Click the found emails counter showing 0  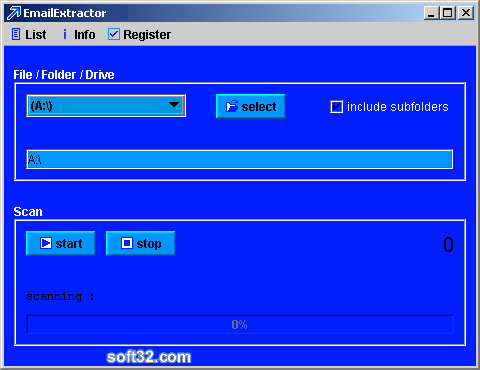pyautogui.click(x=448, y=244)
